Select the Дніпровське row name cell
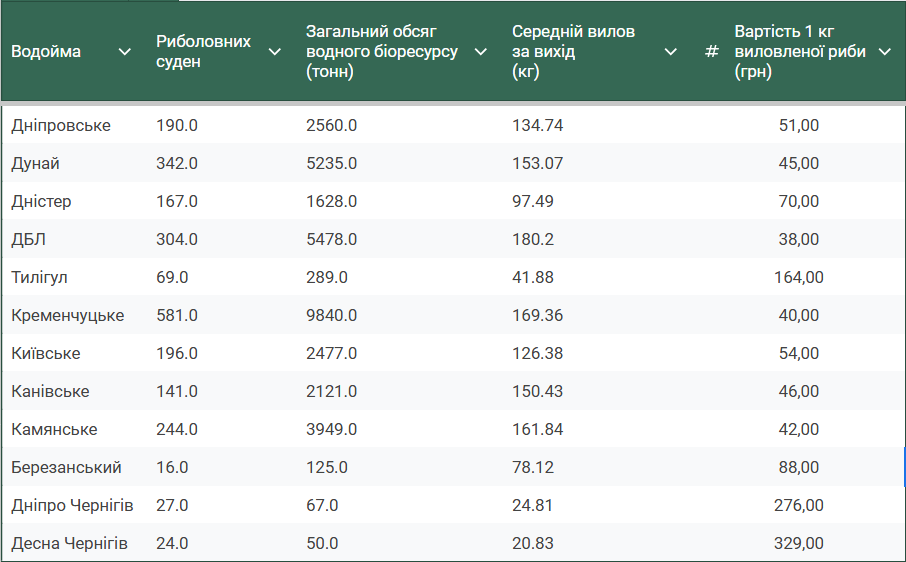 [x=61, y=125]
